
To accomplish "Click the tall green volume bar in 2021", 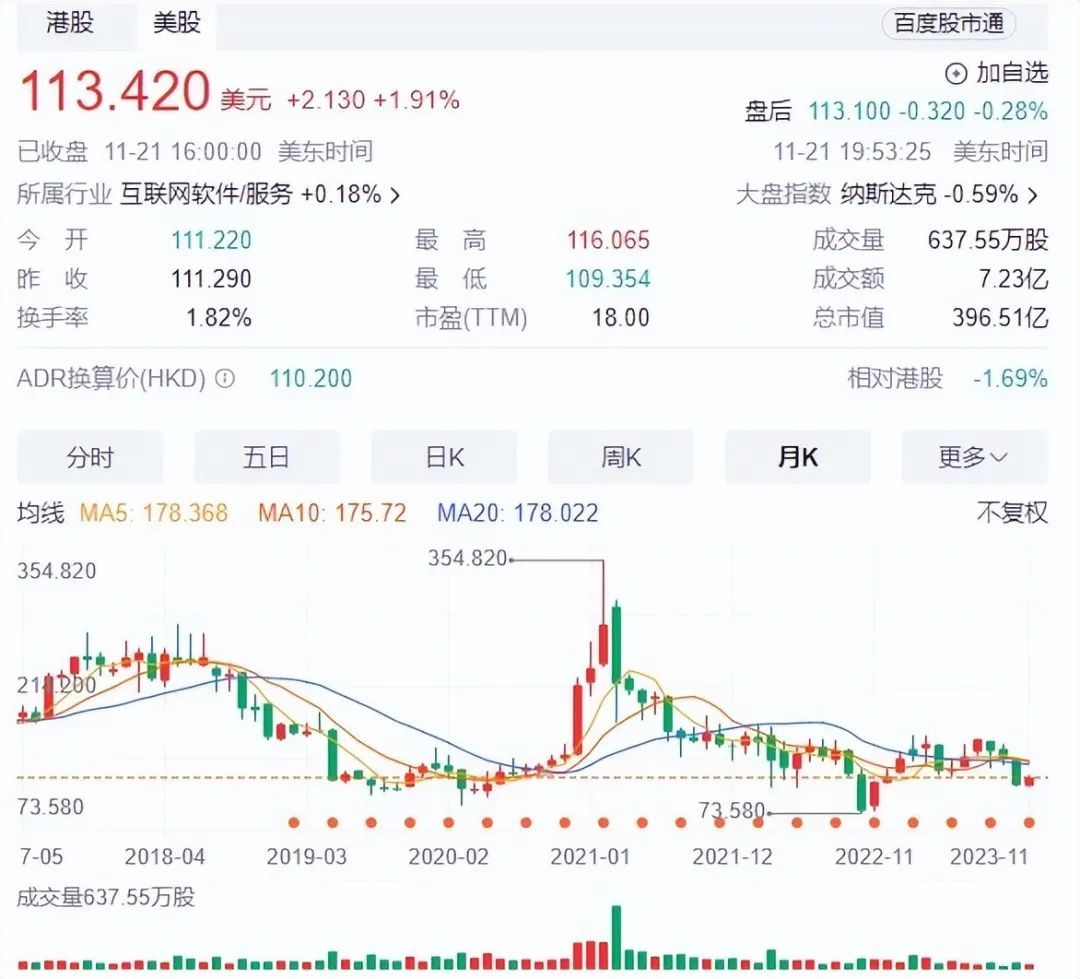I will click(616, 936).
